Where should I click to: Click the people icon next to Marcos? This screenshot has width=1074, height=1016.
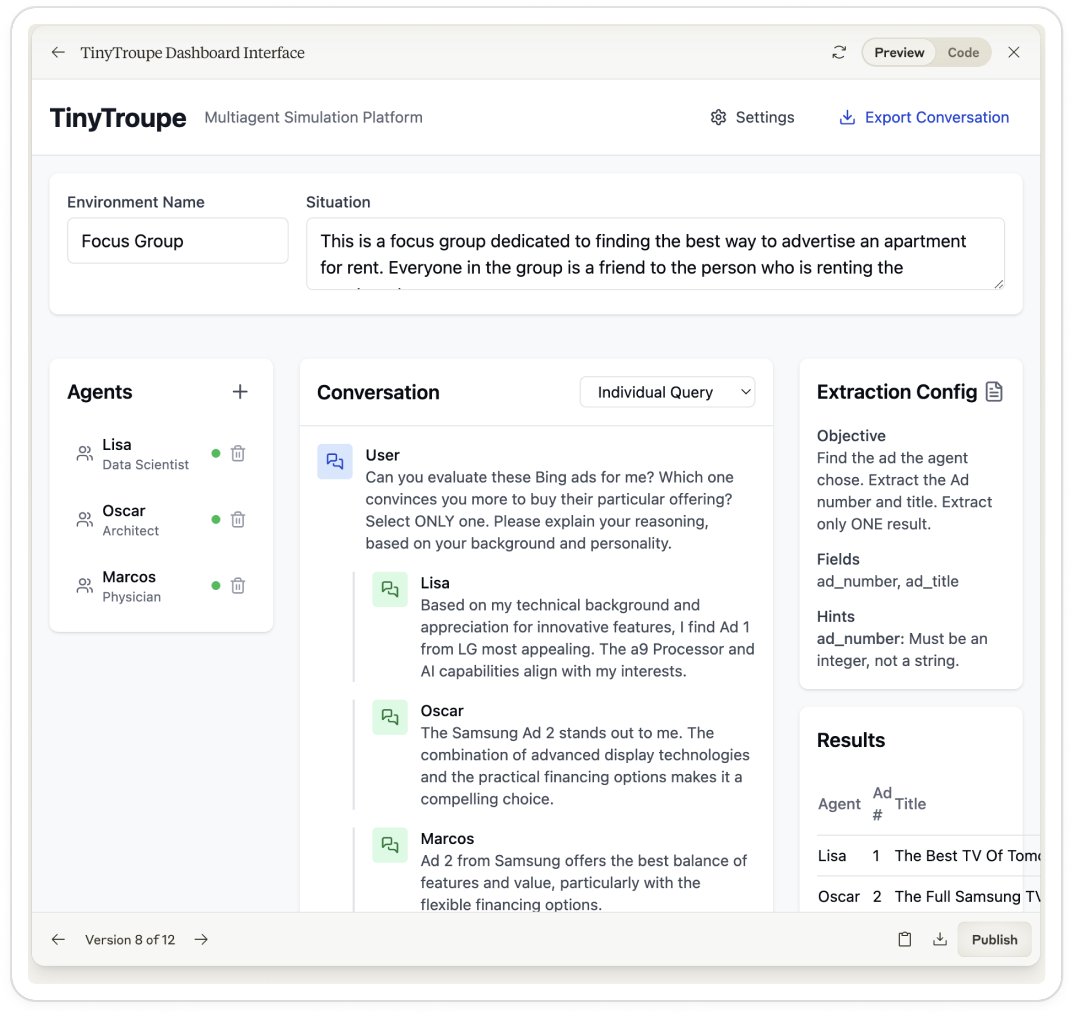84,586
